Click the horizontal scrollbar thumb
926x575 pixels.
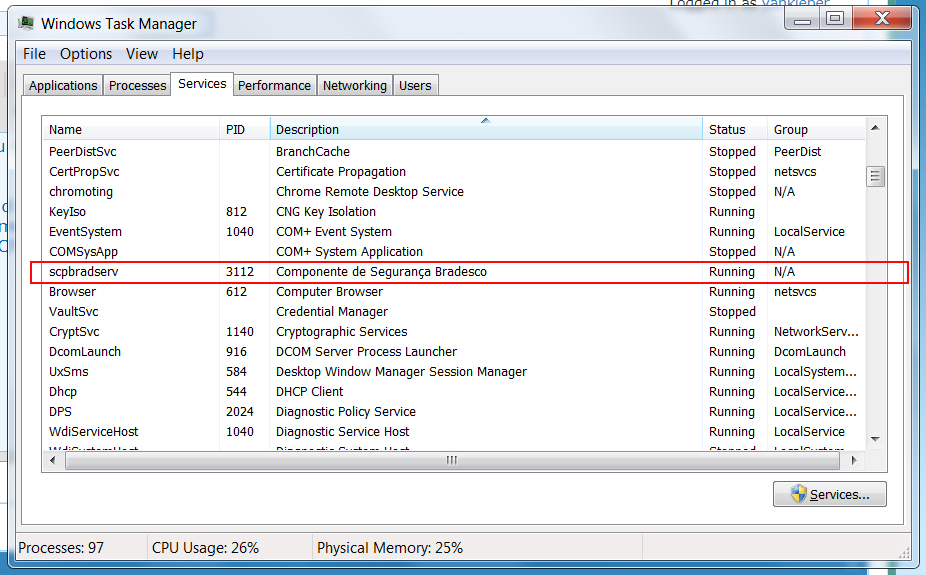pos(452,460)
